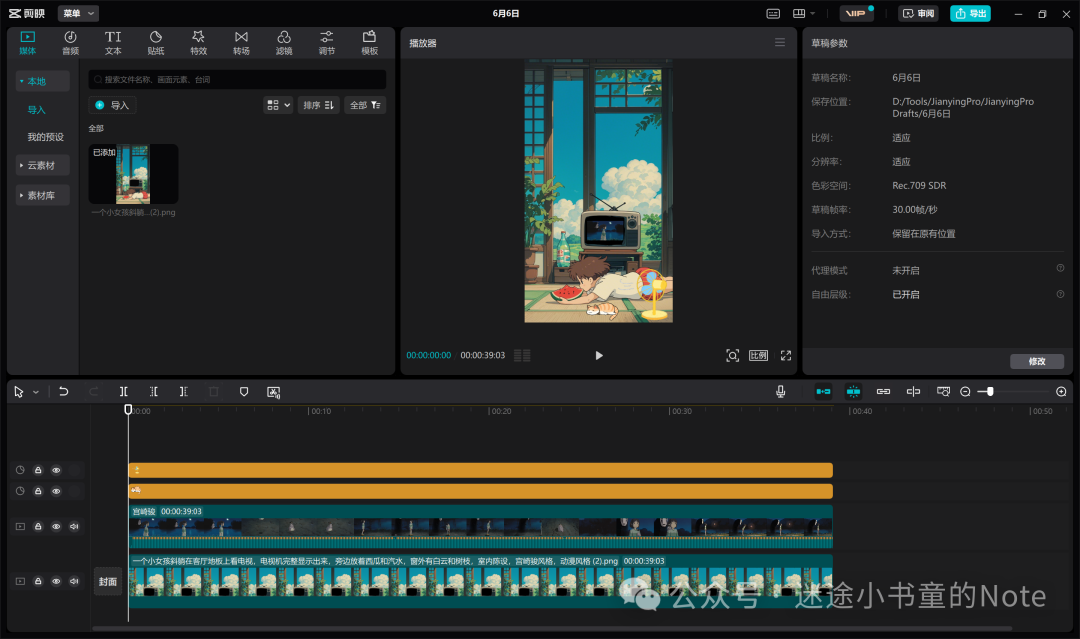1080x639 pixels.
Task: Click the 审阅 review button
Action: tap(918, 13)
